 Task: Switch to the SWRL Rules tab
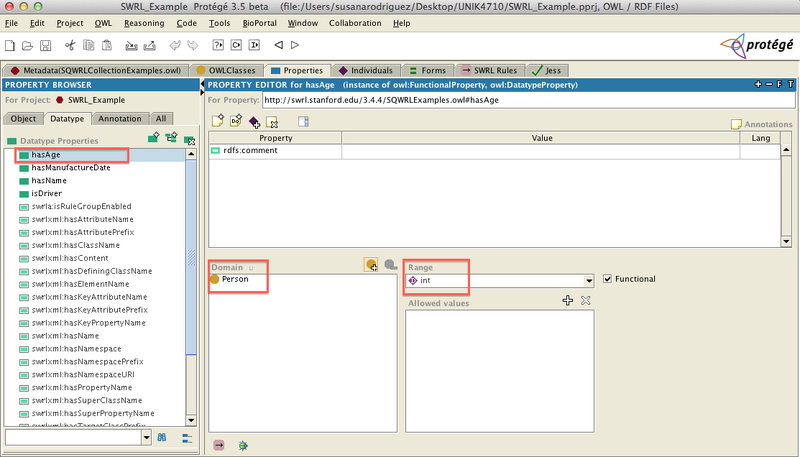pyautogui.click(x=489, y=70)
